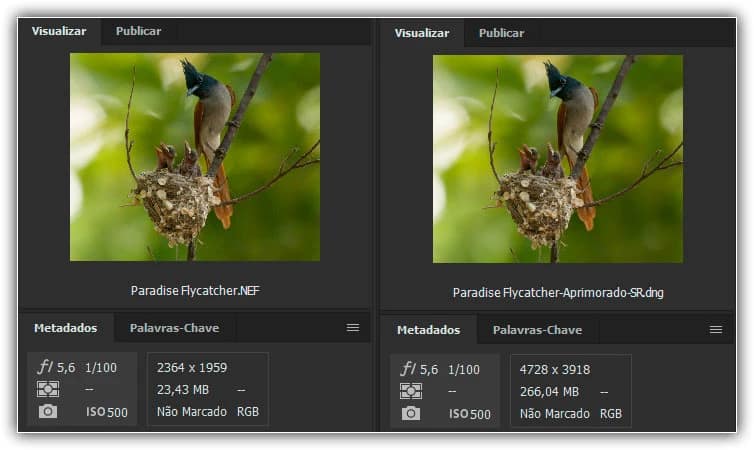This screenshot has height=450, width=754.
Task: Open the left Metadados panel menu icon
Action: click(353, 327)
